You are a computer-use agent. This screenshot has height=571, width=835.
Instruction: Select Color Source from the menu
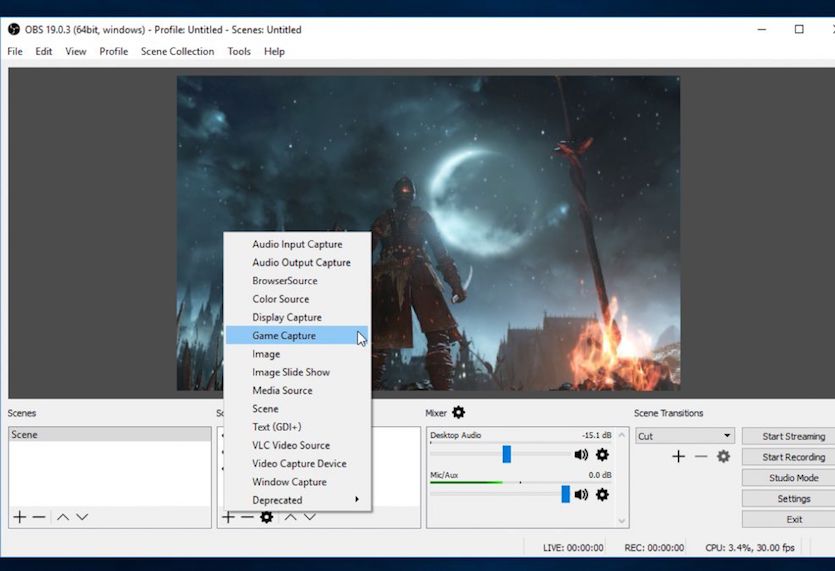[x=297, y=299]
